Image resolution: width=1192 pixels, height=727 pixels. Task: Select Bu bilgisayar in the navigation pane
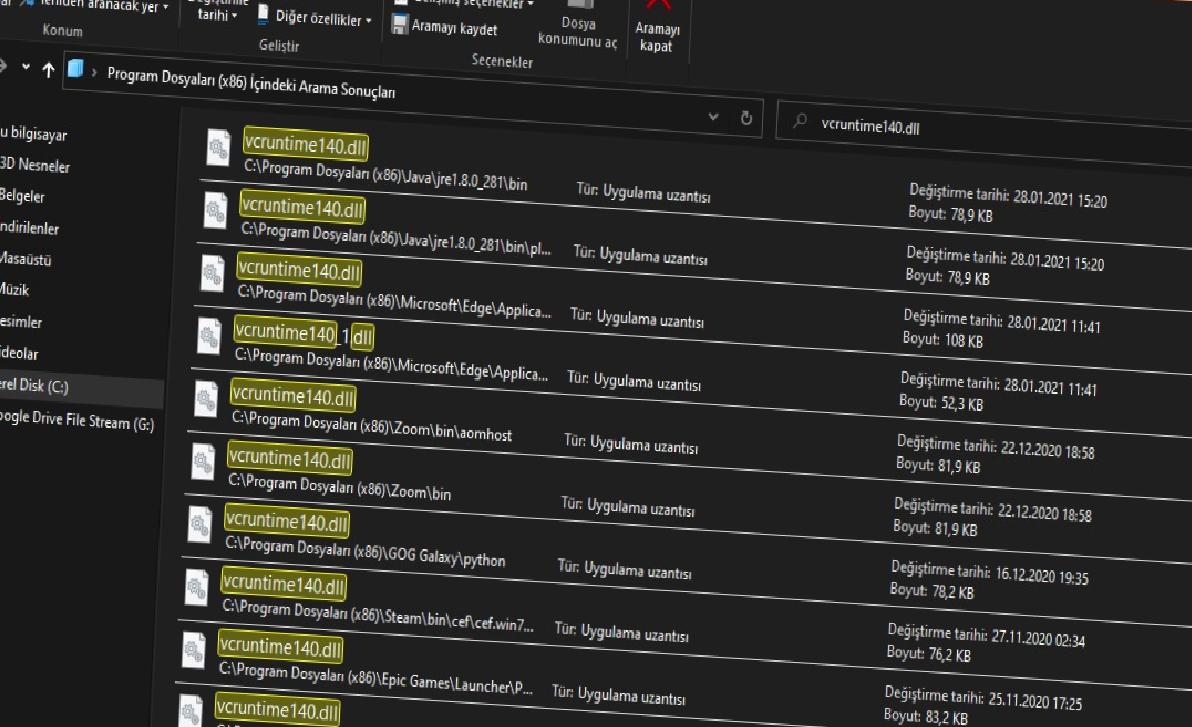tap(33, 134)
